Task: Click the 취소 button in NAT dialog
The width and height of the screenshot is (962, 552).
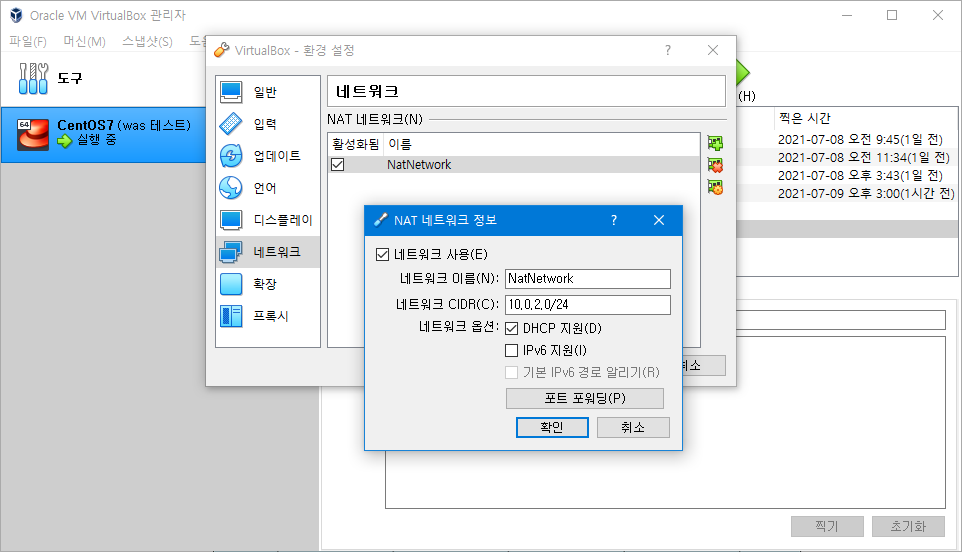Action: tap(633, 427)
